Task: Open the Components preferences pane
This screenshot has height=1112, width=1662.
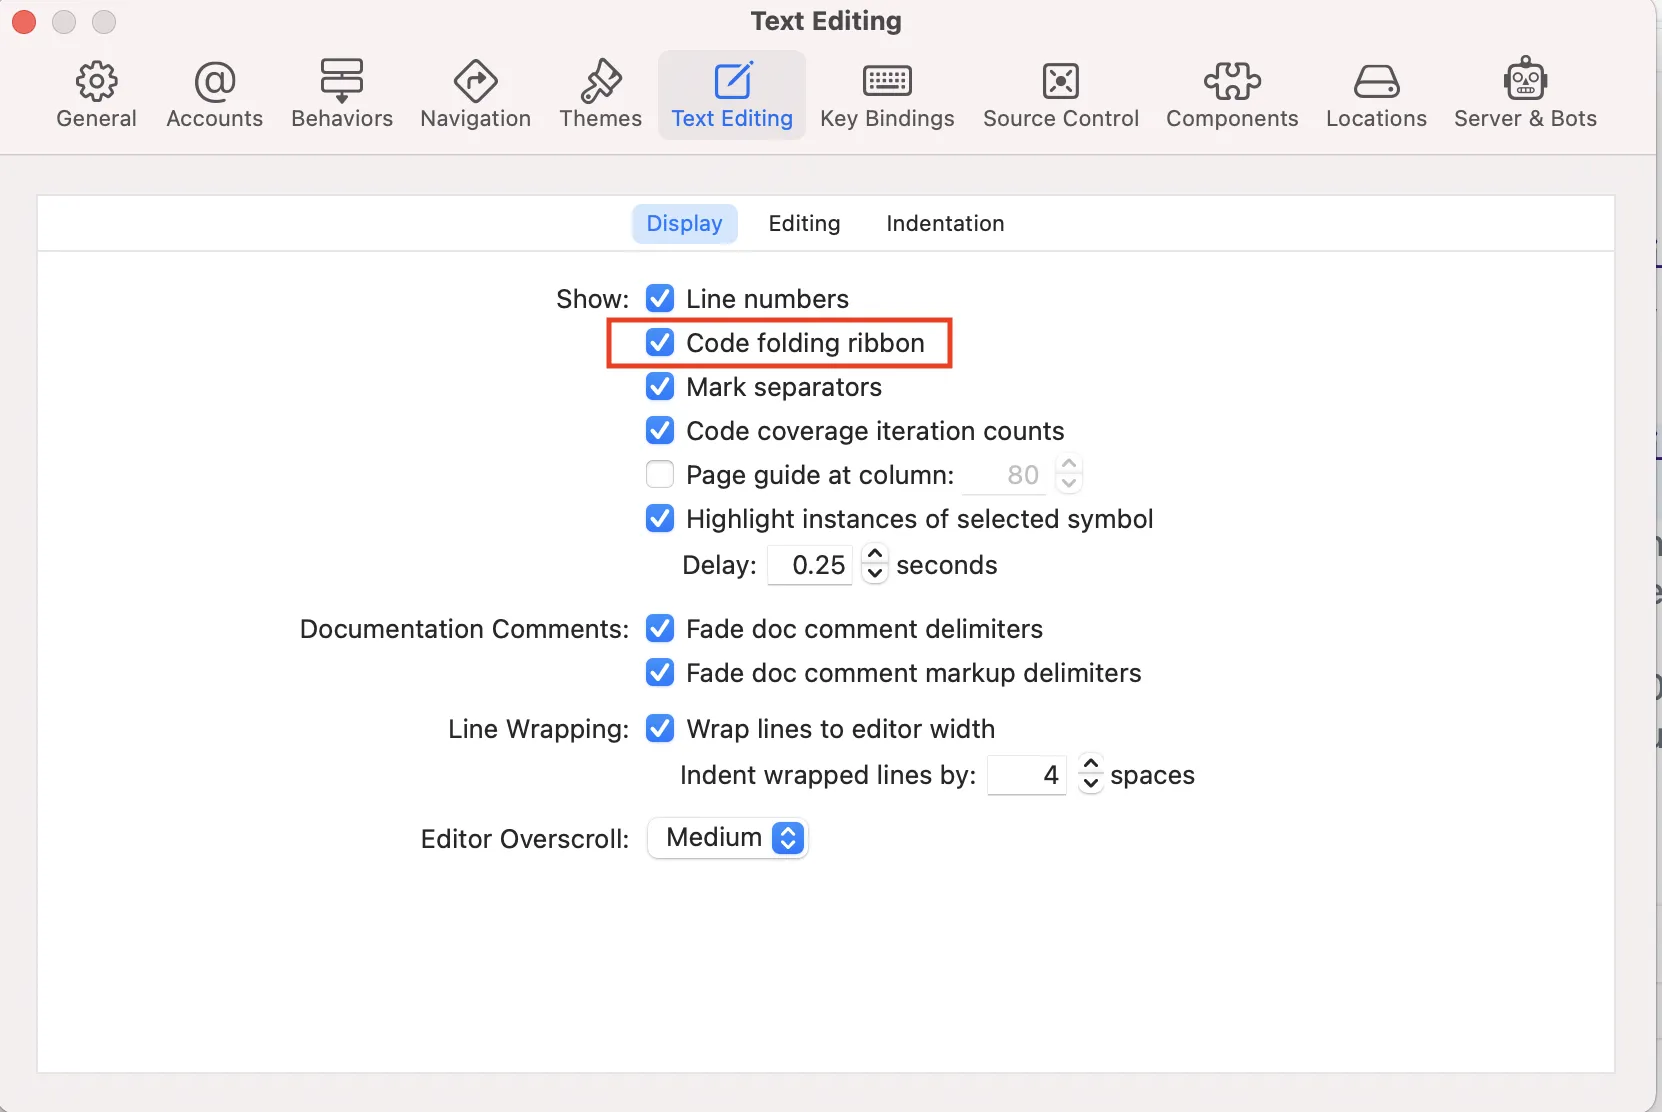Action: pyautogui.click(x=1232, y=96)
